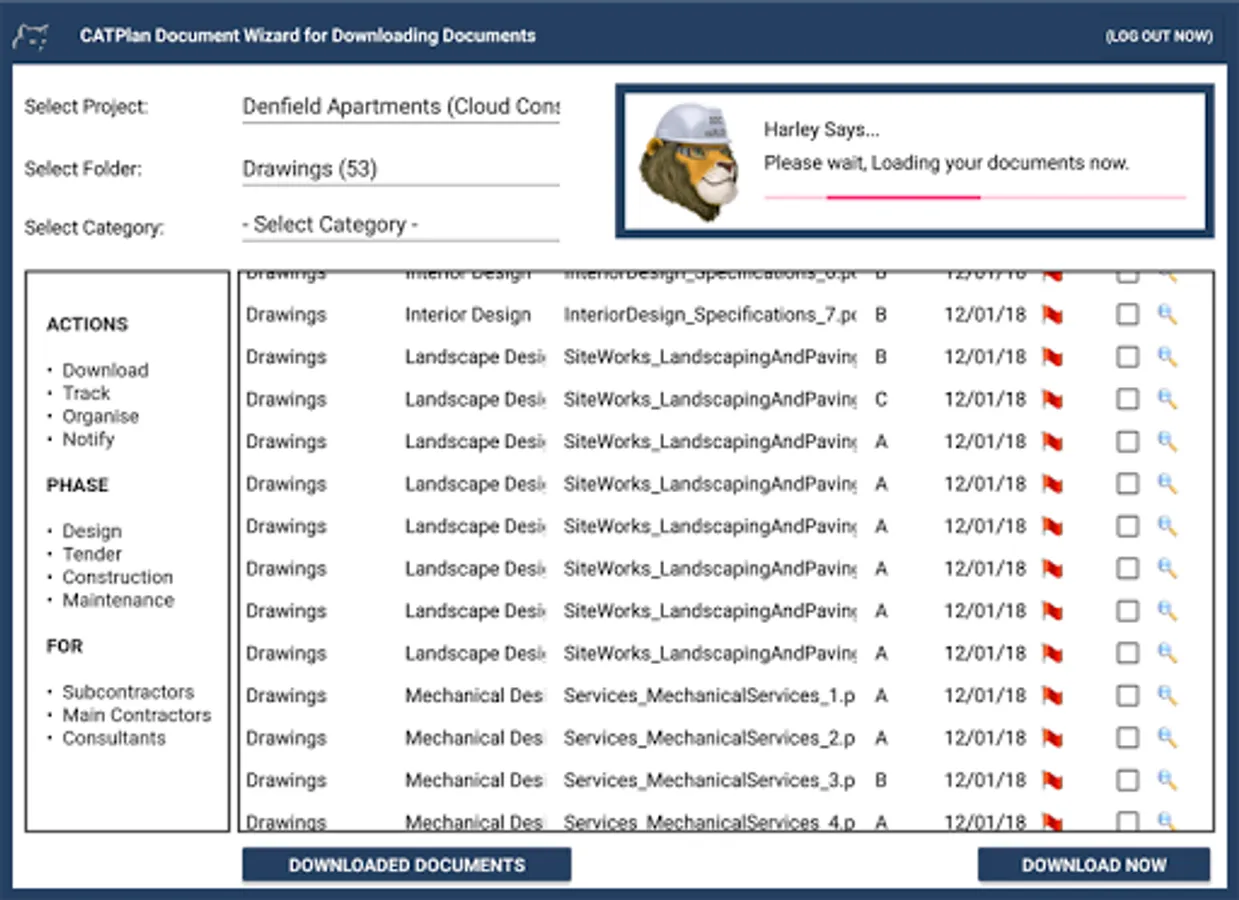Click file name InteriorDesign_Specifications_7
The image size is (1239, 900).
click(710, 315)
